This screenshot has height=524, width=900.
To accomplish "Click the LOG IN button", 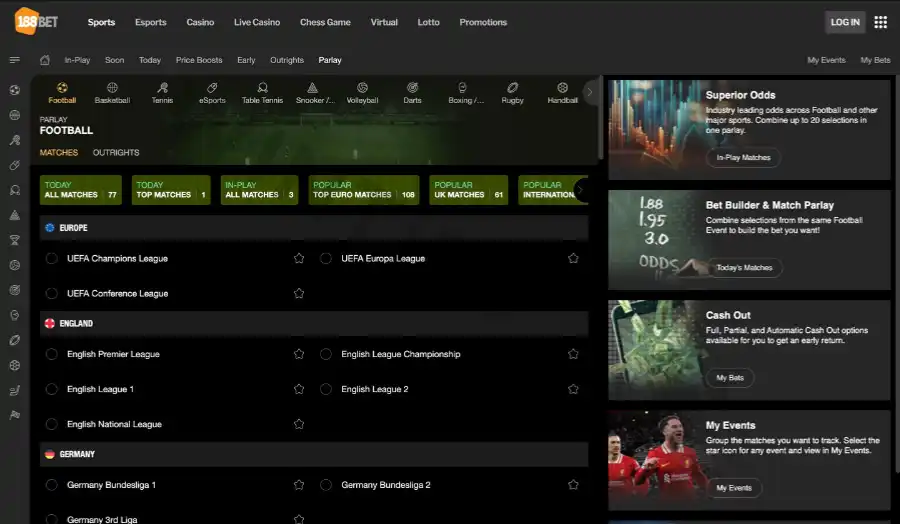I will [845, 22].
